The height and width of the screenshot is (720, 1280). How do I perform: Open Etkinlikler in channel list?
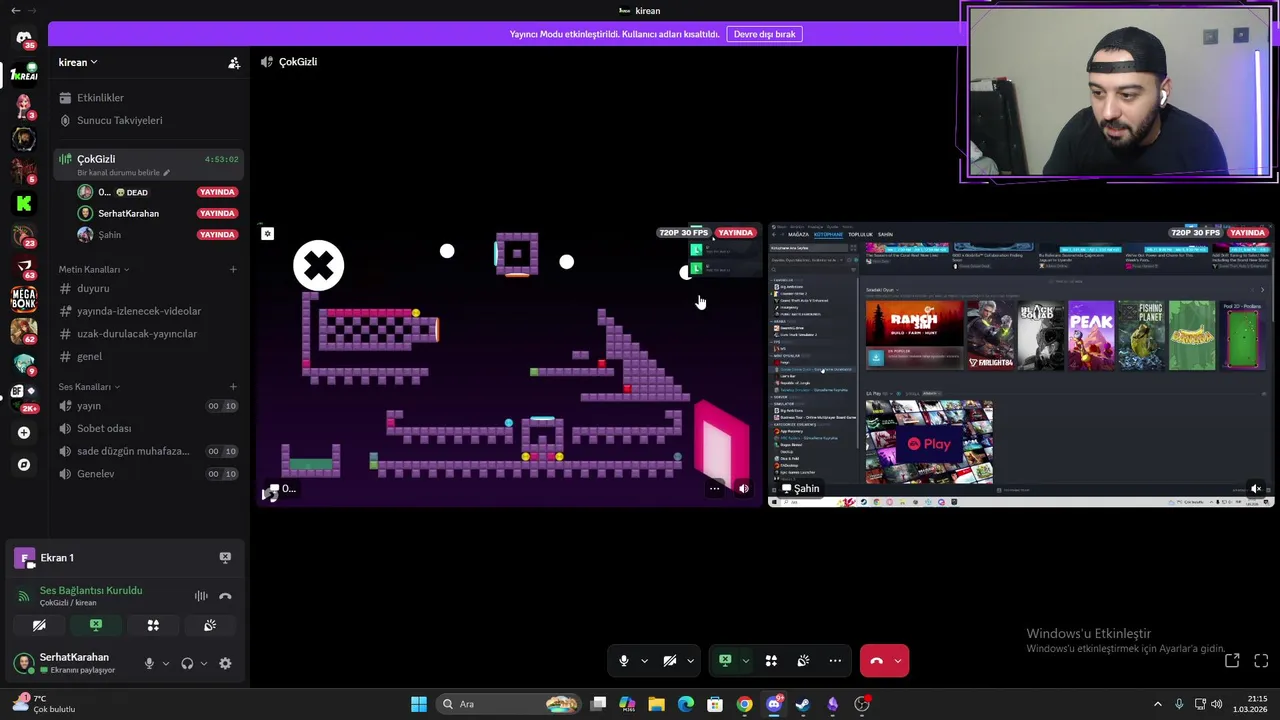148,98
